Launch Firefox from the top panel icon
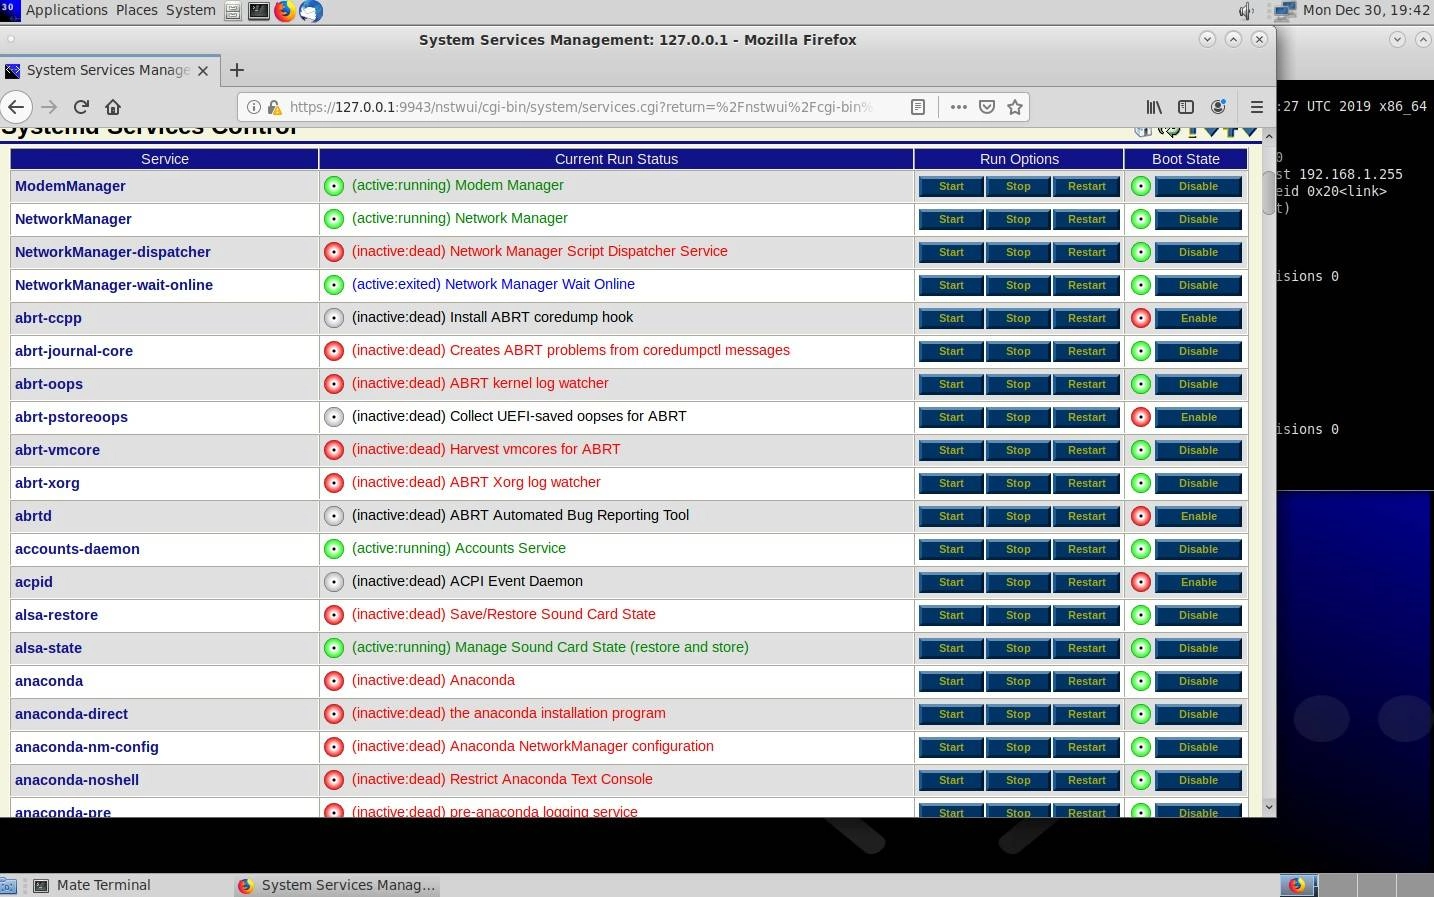Image resolution: width=1434 pixels, height=897 pixels. [285, 11]
